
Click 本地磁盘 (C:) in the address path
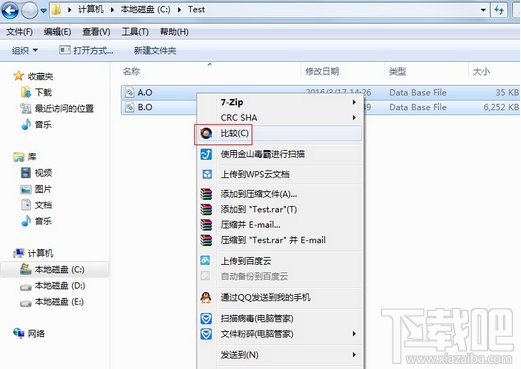pyautogui.click(x=145, y=10)
